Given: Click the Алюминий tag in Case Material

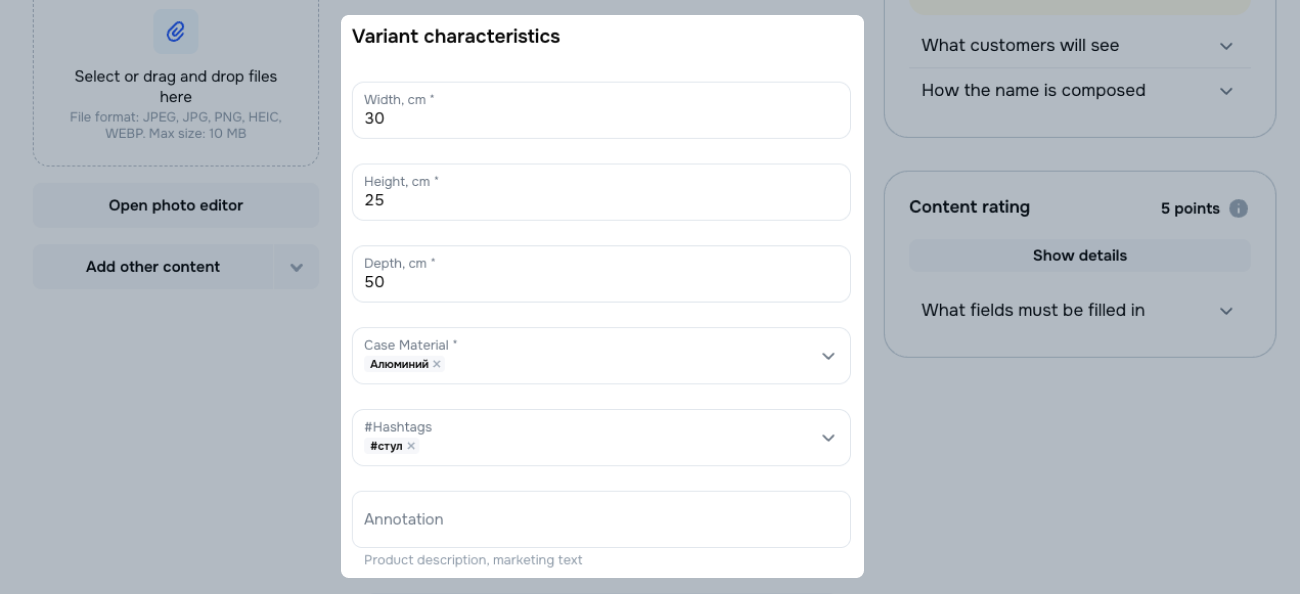Looking at the screenshot, I should 399,364.
